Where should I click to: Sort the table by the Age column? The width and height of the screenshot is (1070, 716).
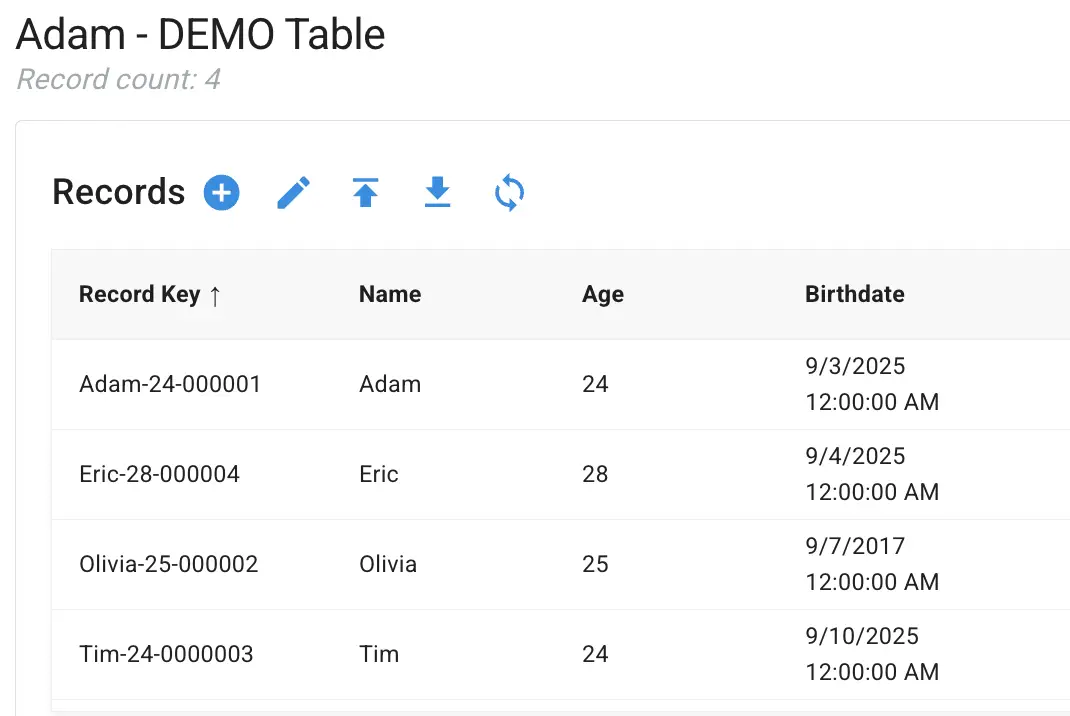[603, 294]
